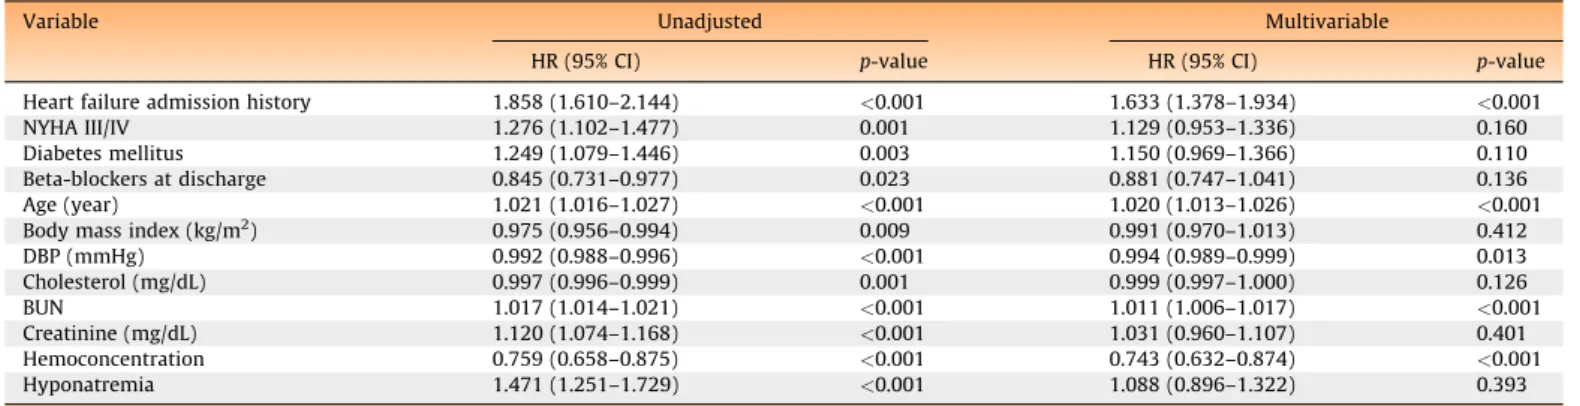
Task: Select the BUN row label
Action: (x=43, y=307)
